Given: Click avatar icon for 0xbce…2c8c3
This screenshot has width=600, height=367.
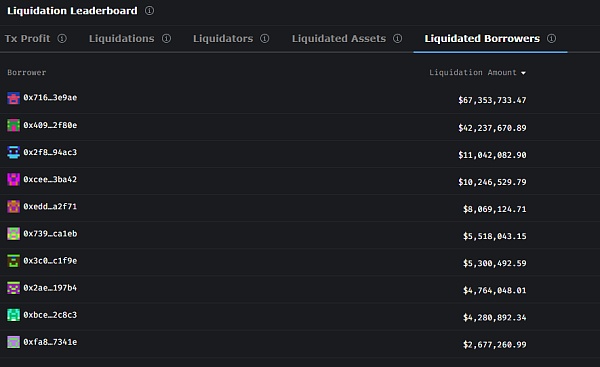Looking at the screenshot, I should coord(13,315).
